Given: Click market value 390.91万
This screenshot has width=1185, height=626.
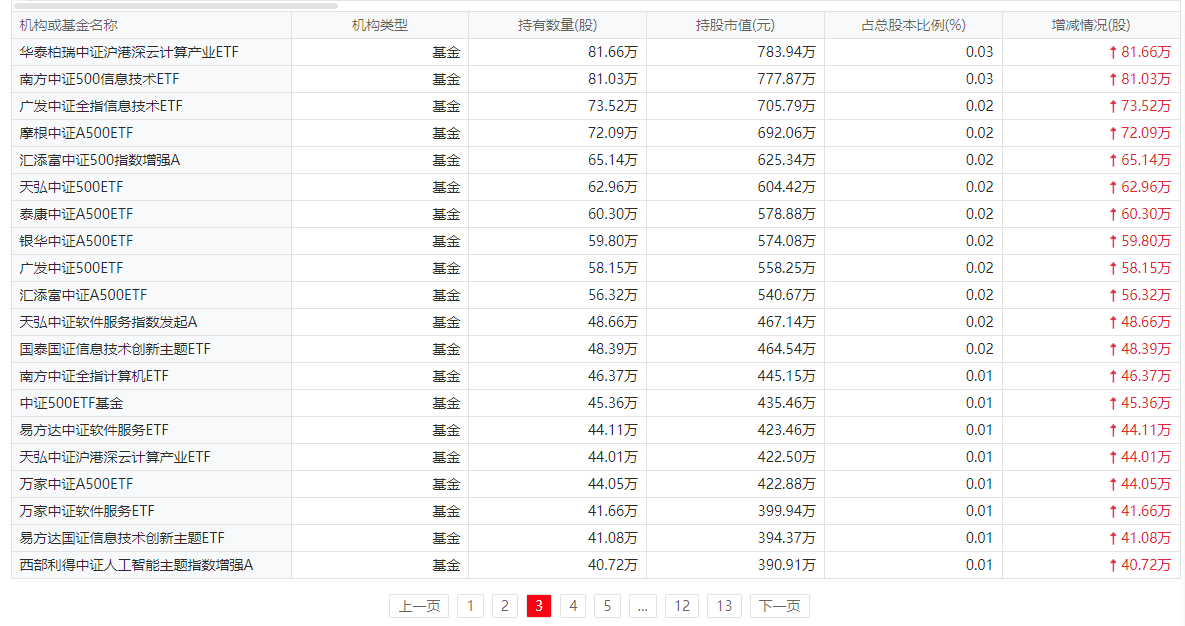Looking at the screenshot, I should pos(786,565).
